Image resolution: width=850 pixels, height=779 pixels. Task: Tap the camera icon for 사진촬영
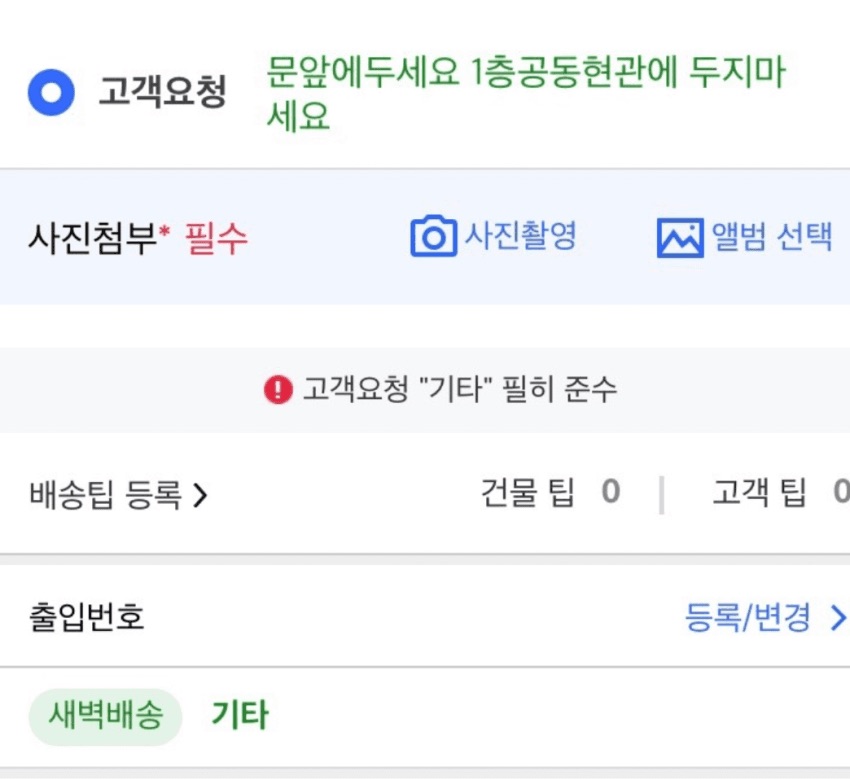click(x=433, y=237)
